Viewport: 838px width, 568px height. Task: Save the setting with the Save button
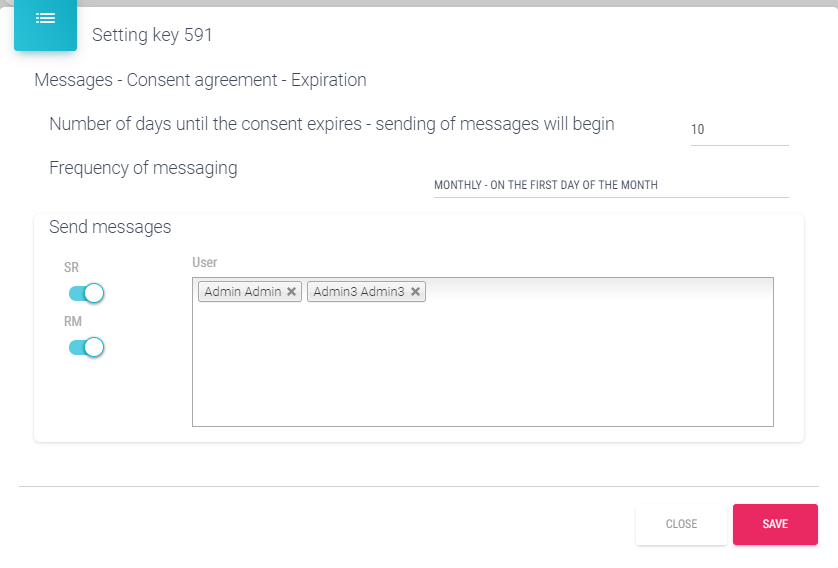pyautogui.click(x=775, y=524)
